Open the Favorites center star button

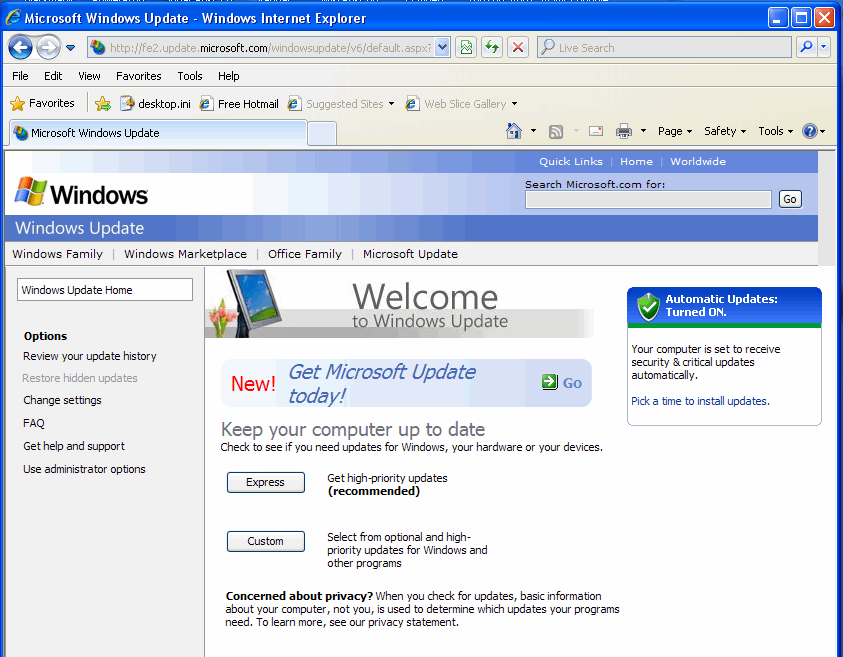42,103
